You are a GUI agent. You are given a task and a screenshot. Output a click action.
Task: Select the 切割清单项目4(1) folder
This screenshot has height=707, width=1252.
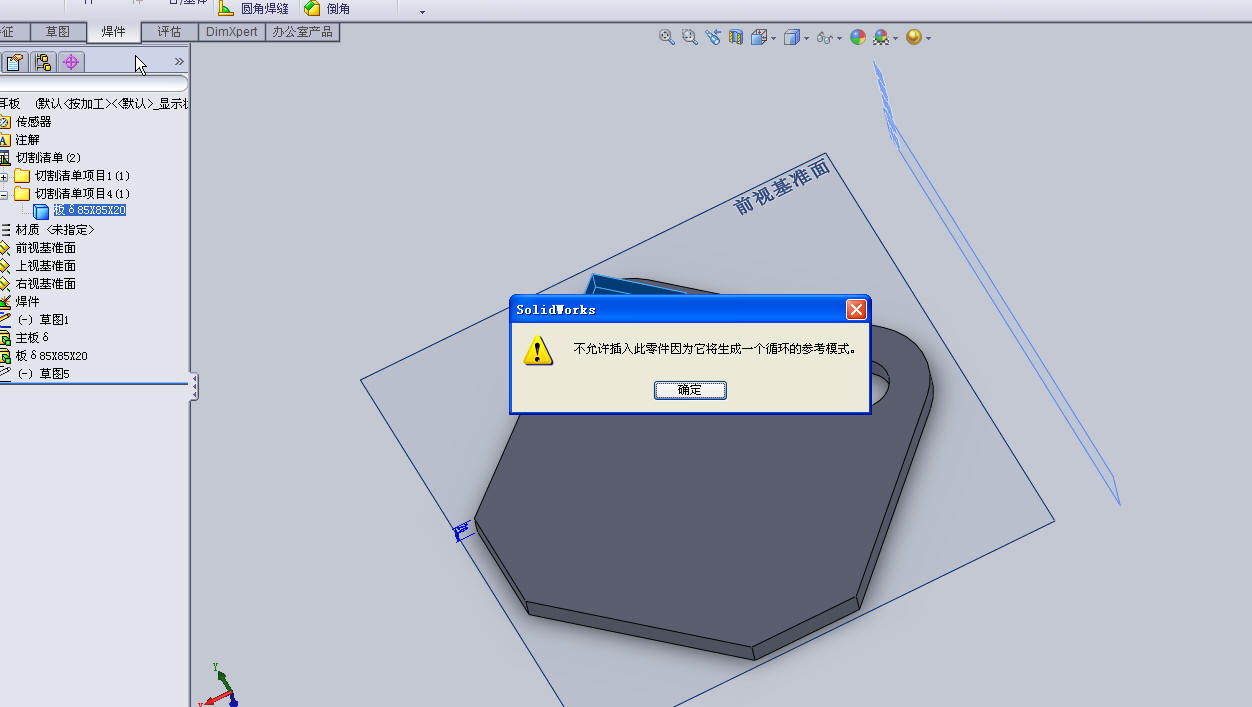[82, 194]
